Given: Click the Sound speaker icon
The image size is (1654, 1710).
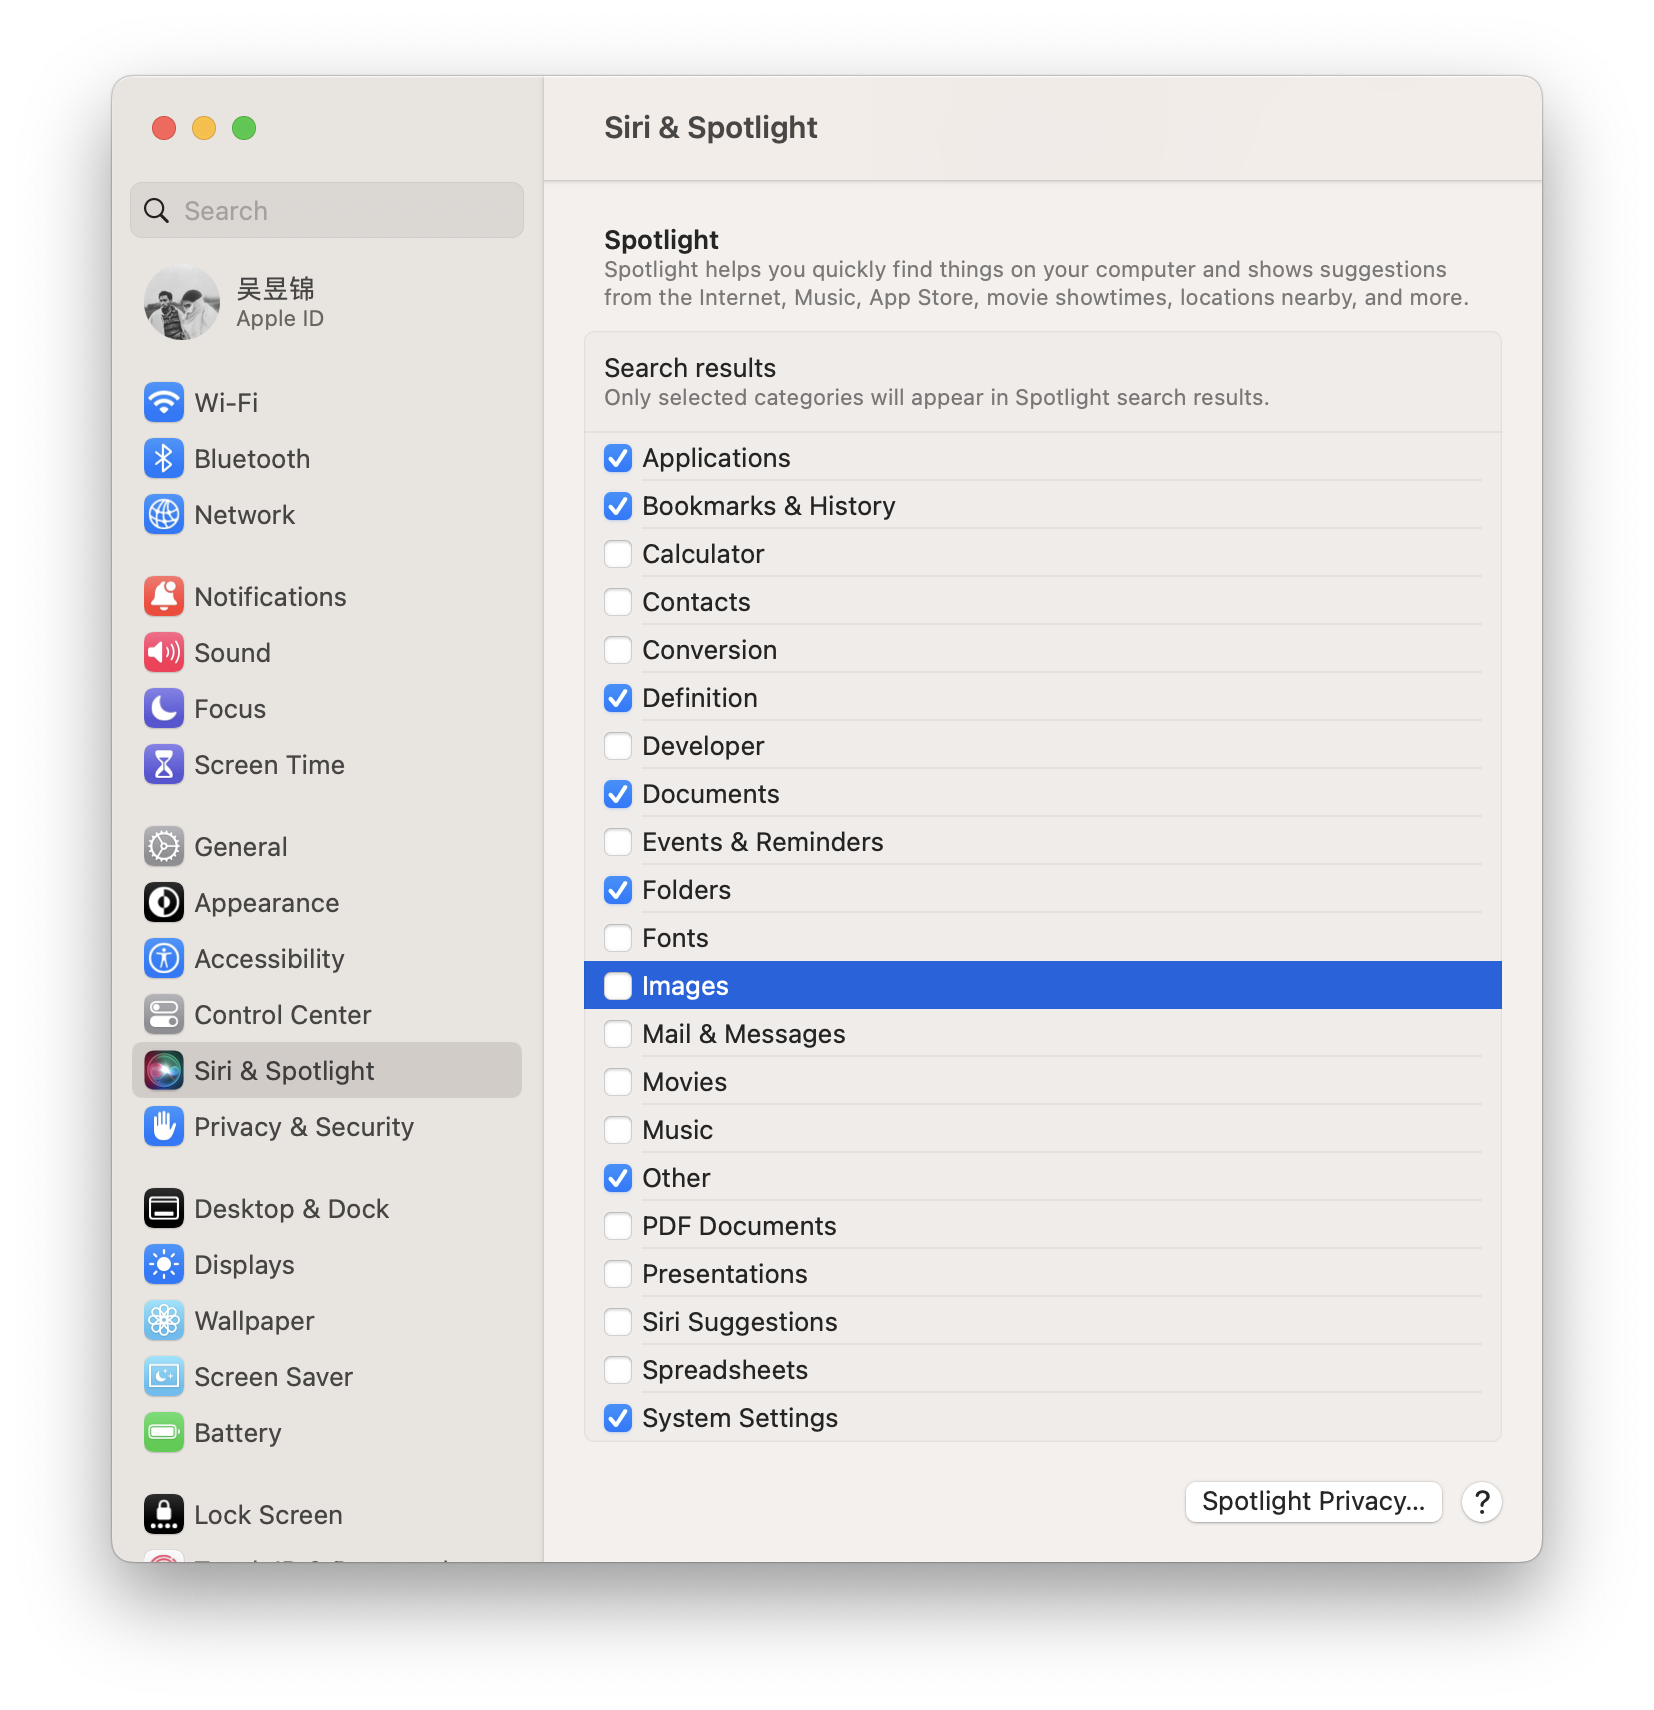Looking at the screenshot, I should point(164,652).
